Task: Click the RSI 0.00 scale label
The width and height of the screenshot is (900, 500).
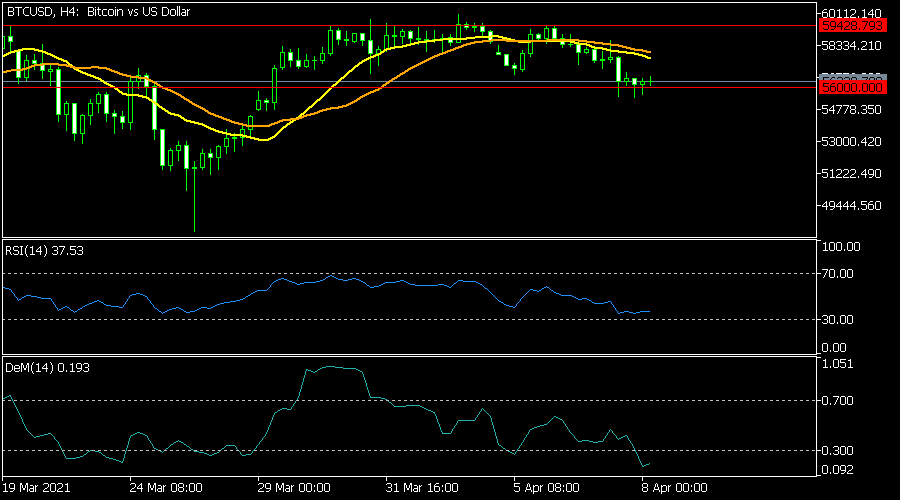Action: click(834, 348)
